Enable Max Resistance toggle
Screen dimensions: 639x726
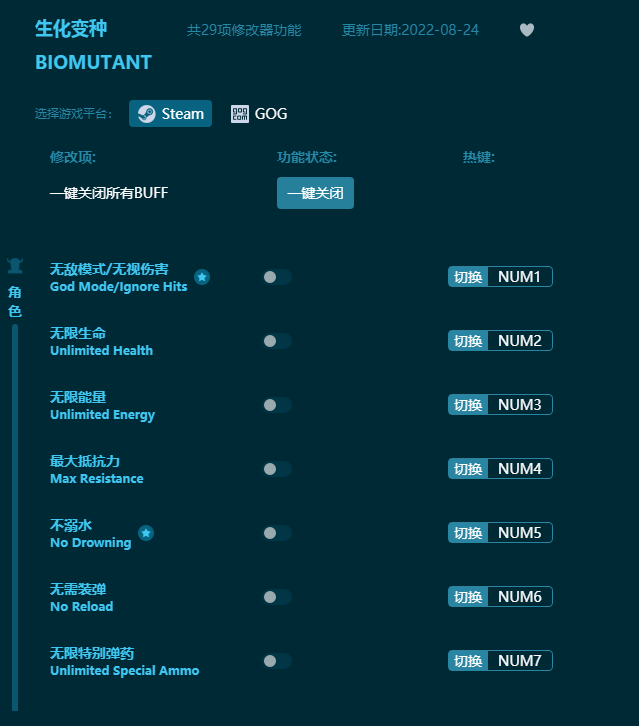pos(277,469)
